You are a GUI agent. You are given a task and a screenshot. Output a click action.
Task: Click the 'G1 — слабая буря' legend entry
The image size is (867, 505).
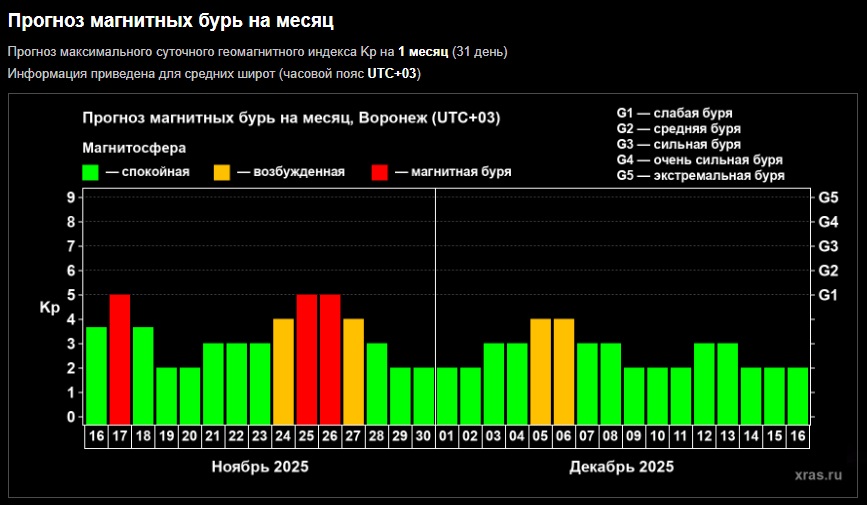tap(675, 113)
